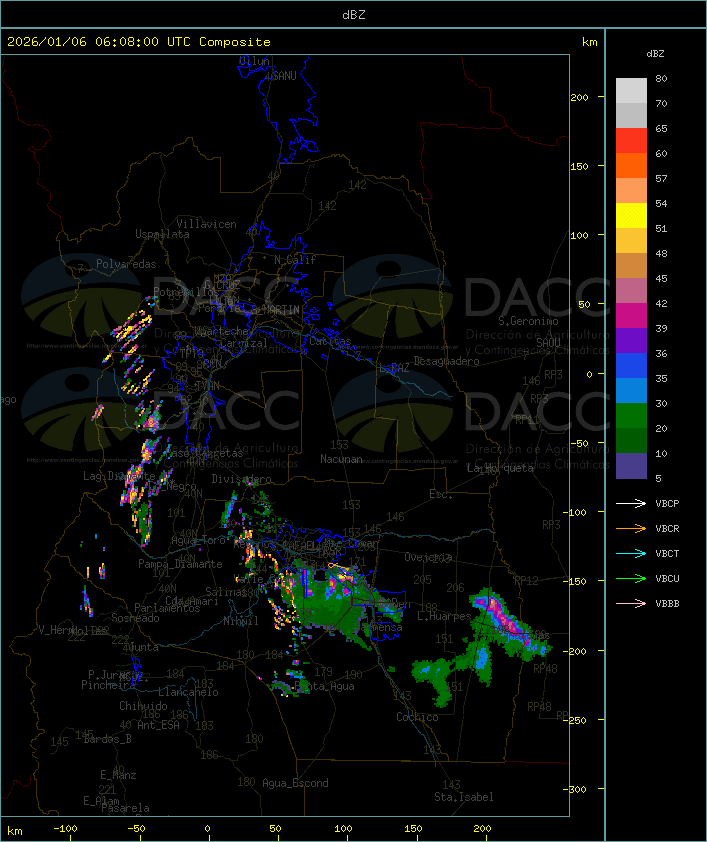Click the 'S.Geronimo' place label
This screenshot has height=842, width=707.
(x=528, y=321)
